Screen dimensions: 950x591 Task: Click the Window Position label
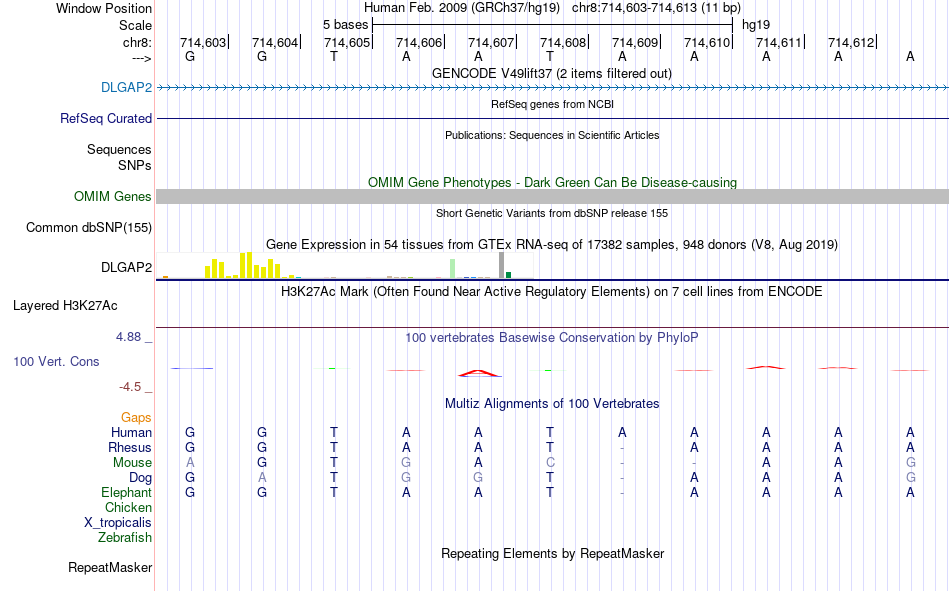point(104,8)
